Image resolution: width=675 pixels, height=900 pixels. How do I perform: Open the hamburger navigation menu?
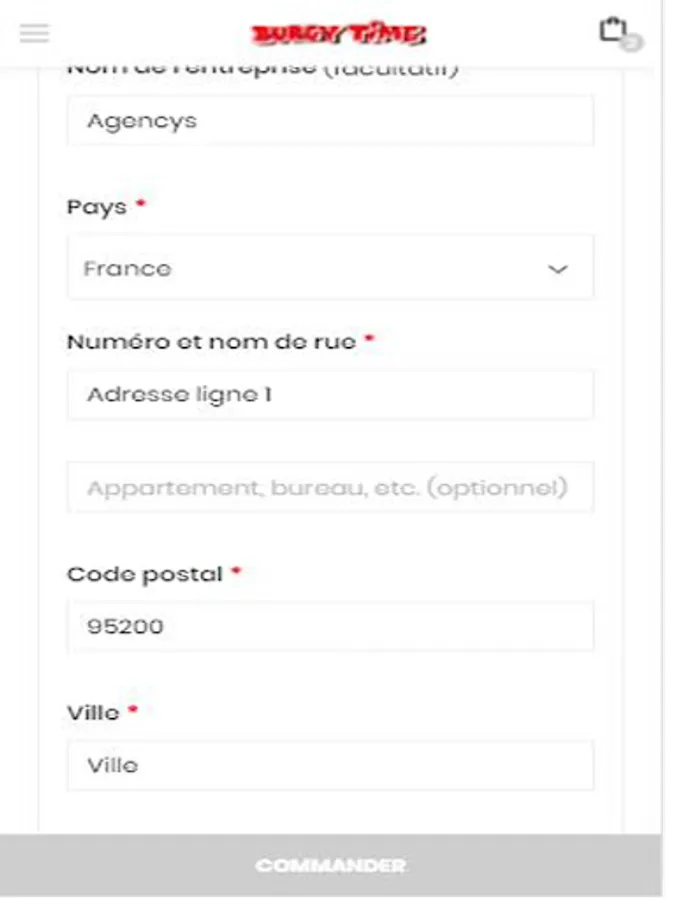click(34, 33)
